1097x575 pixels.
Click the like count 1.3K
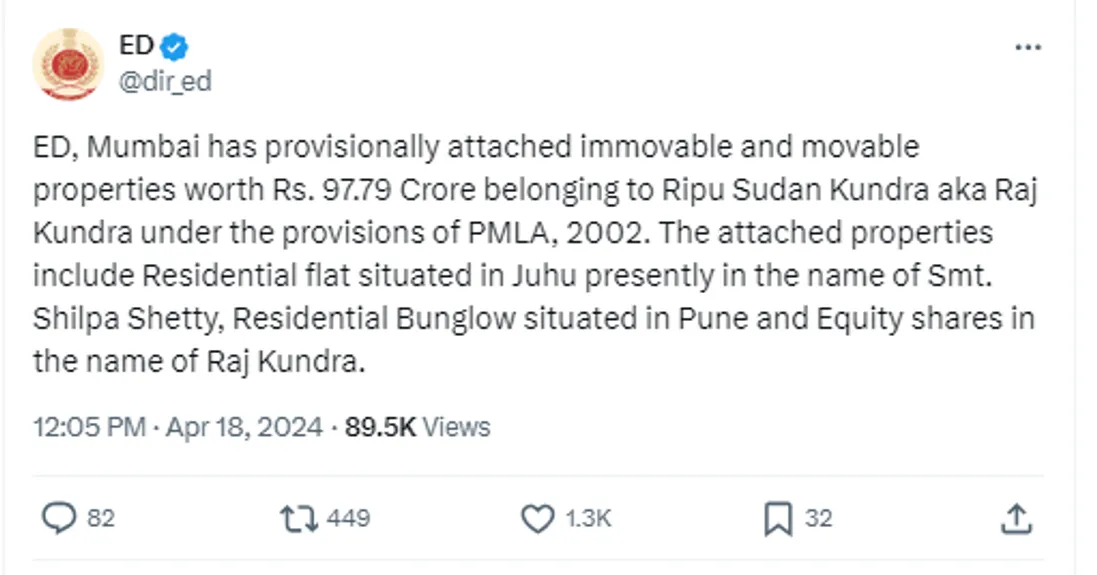tap(588, 519)
